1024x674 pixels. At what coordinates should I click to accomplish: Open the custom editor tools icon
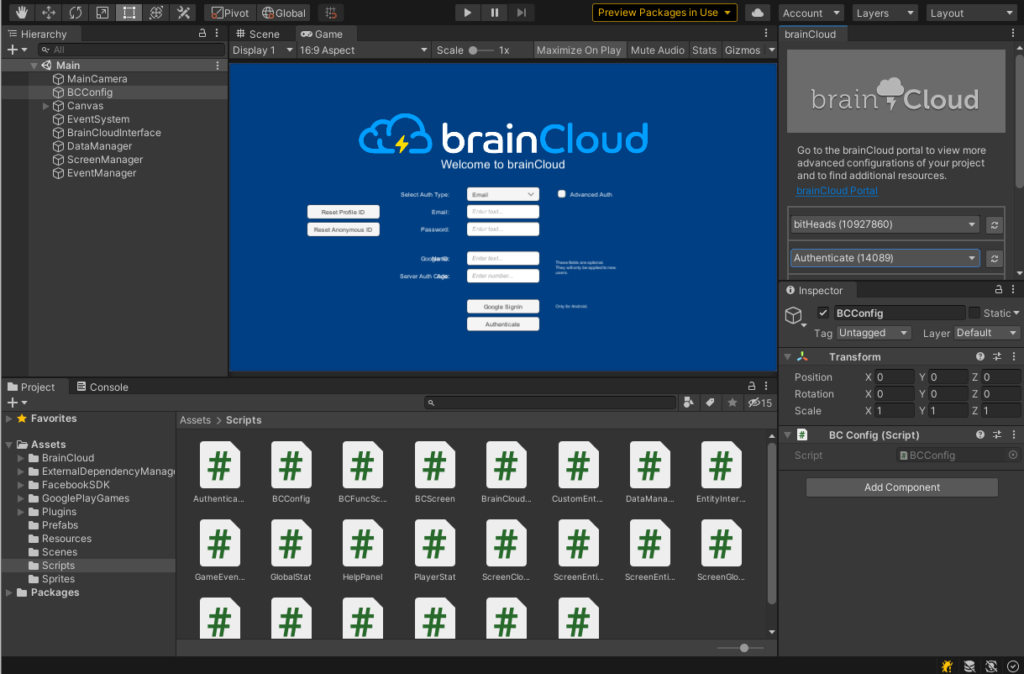(183, 12)
